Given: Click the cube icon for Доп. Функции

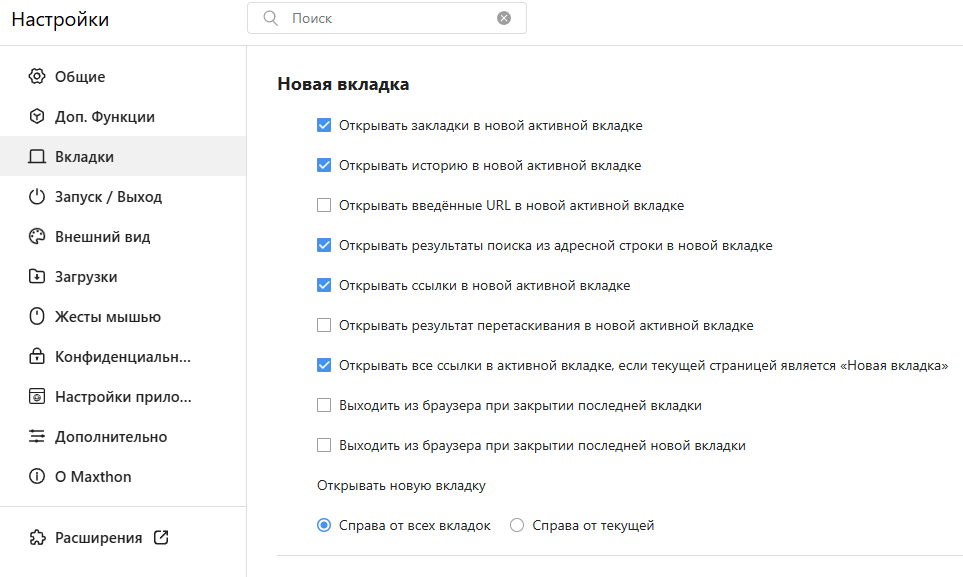Looking at the screenshot, I should tap(37, 117).
